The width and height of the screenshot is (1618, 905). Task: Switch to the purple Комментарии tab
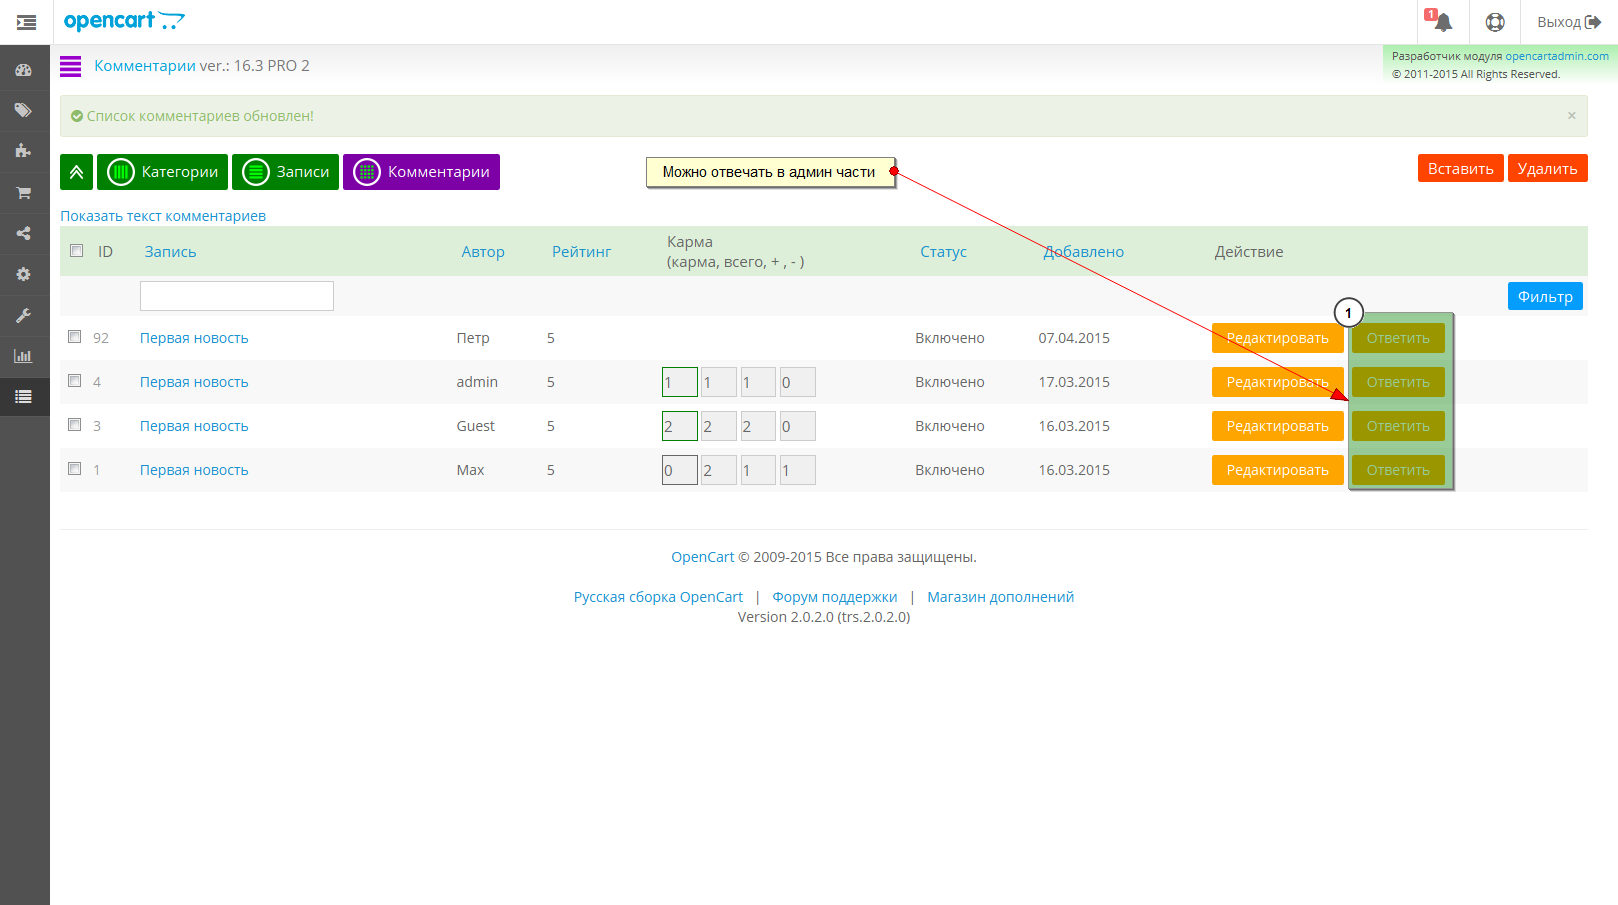(421, 172)
